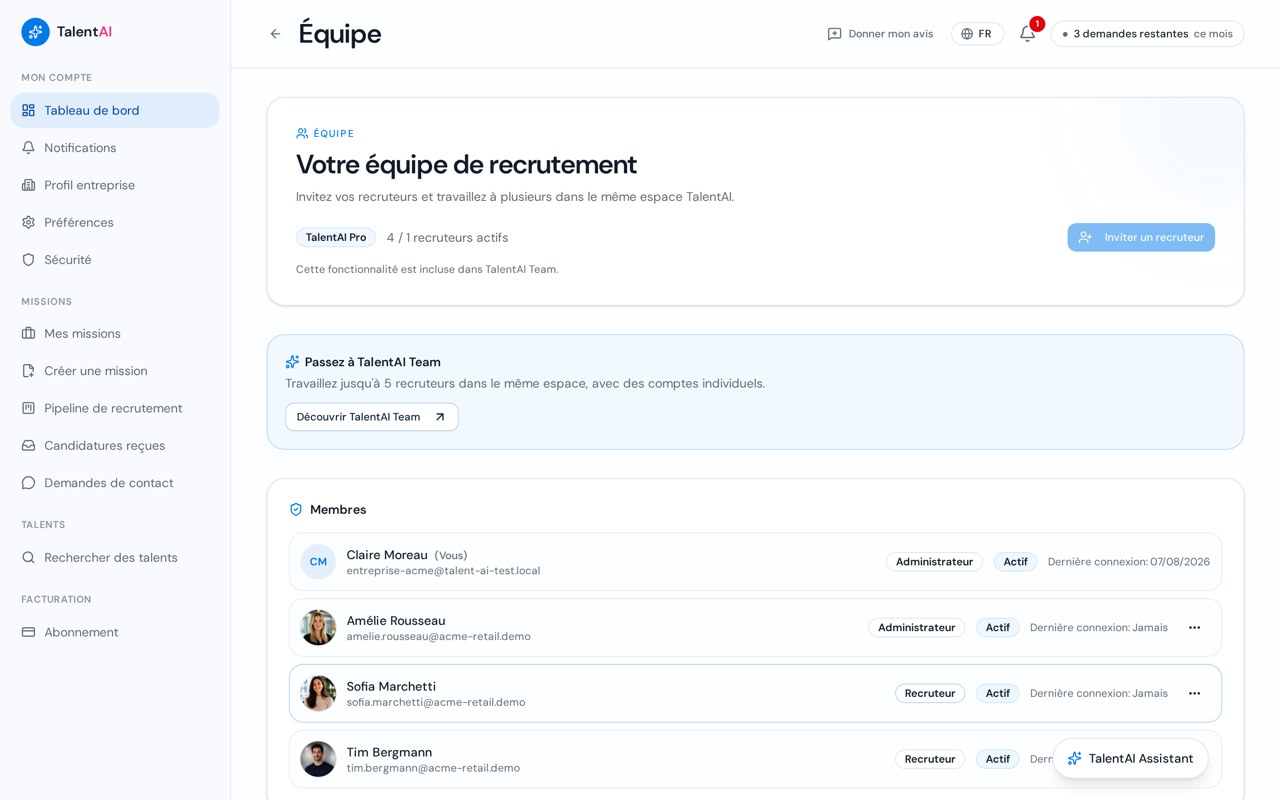Open Tableau de bord in sidebar

click(x=115, y=110)
